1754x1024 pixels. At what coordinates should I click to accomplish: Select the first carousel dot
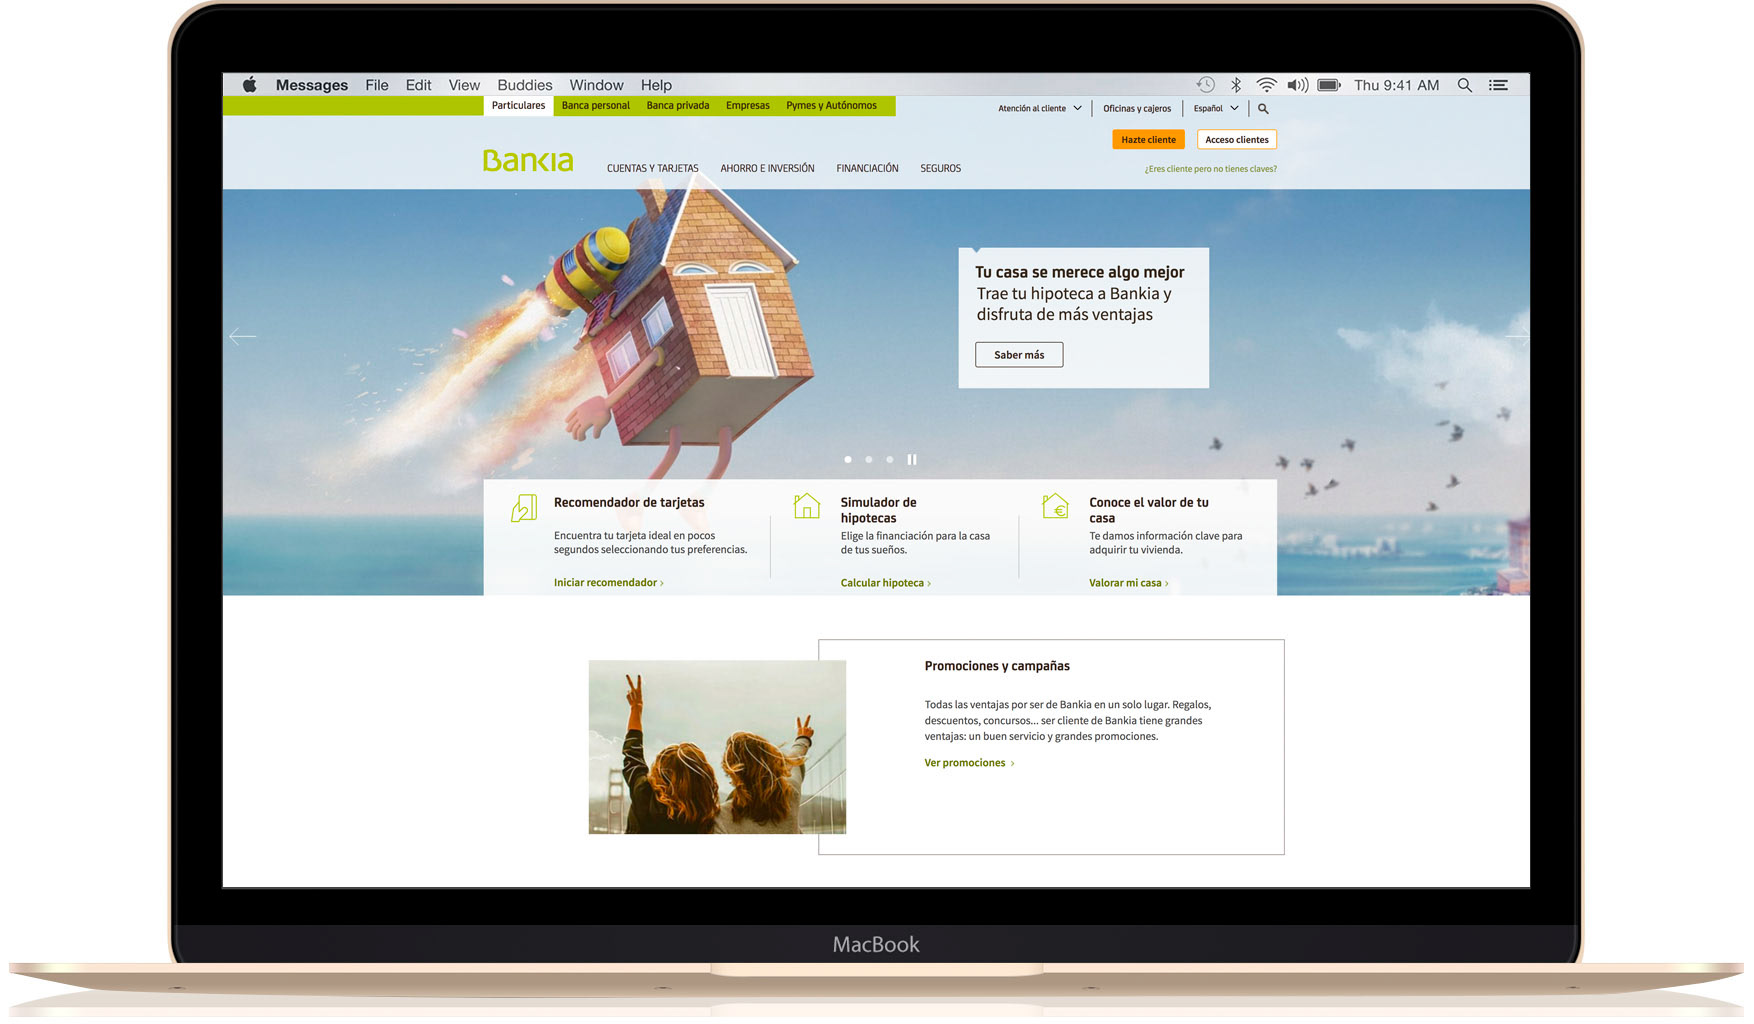pos(848,460)
